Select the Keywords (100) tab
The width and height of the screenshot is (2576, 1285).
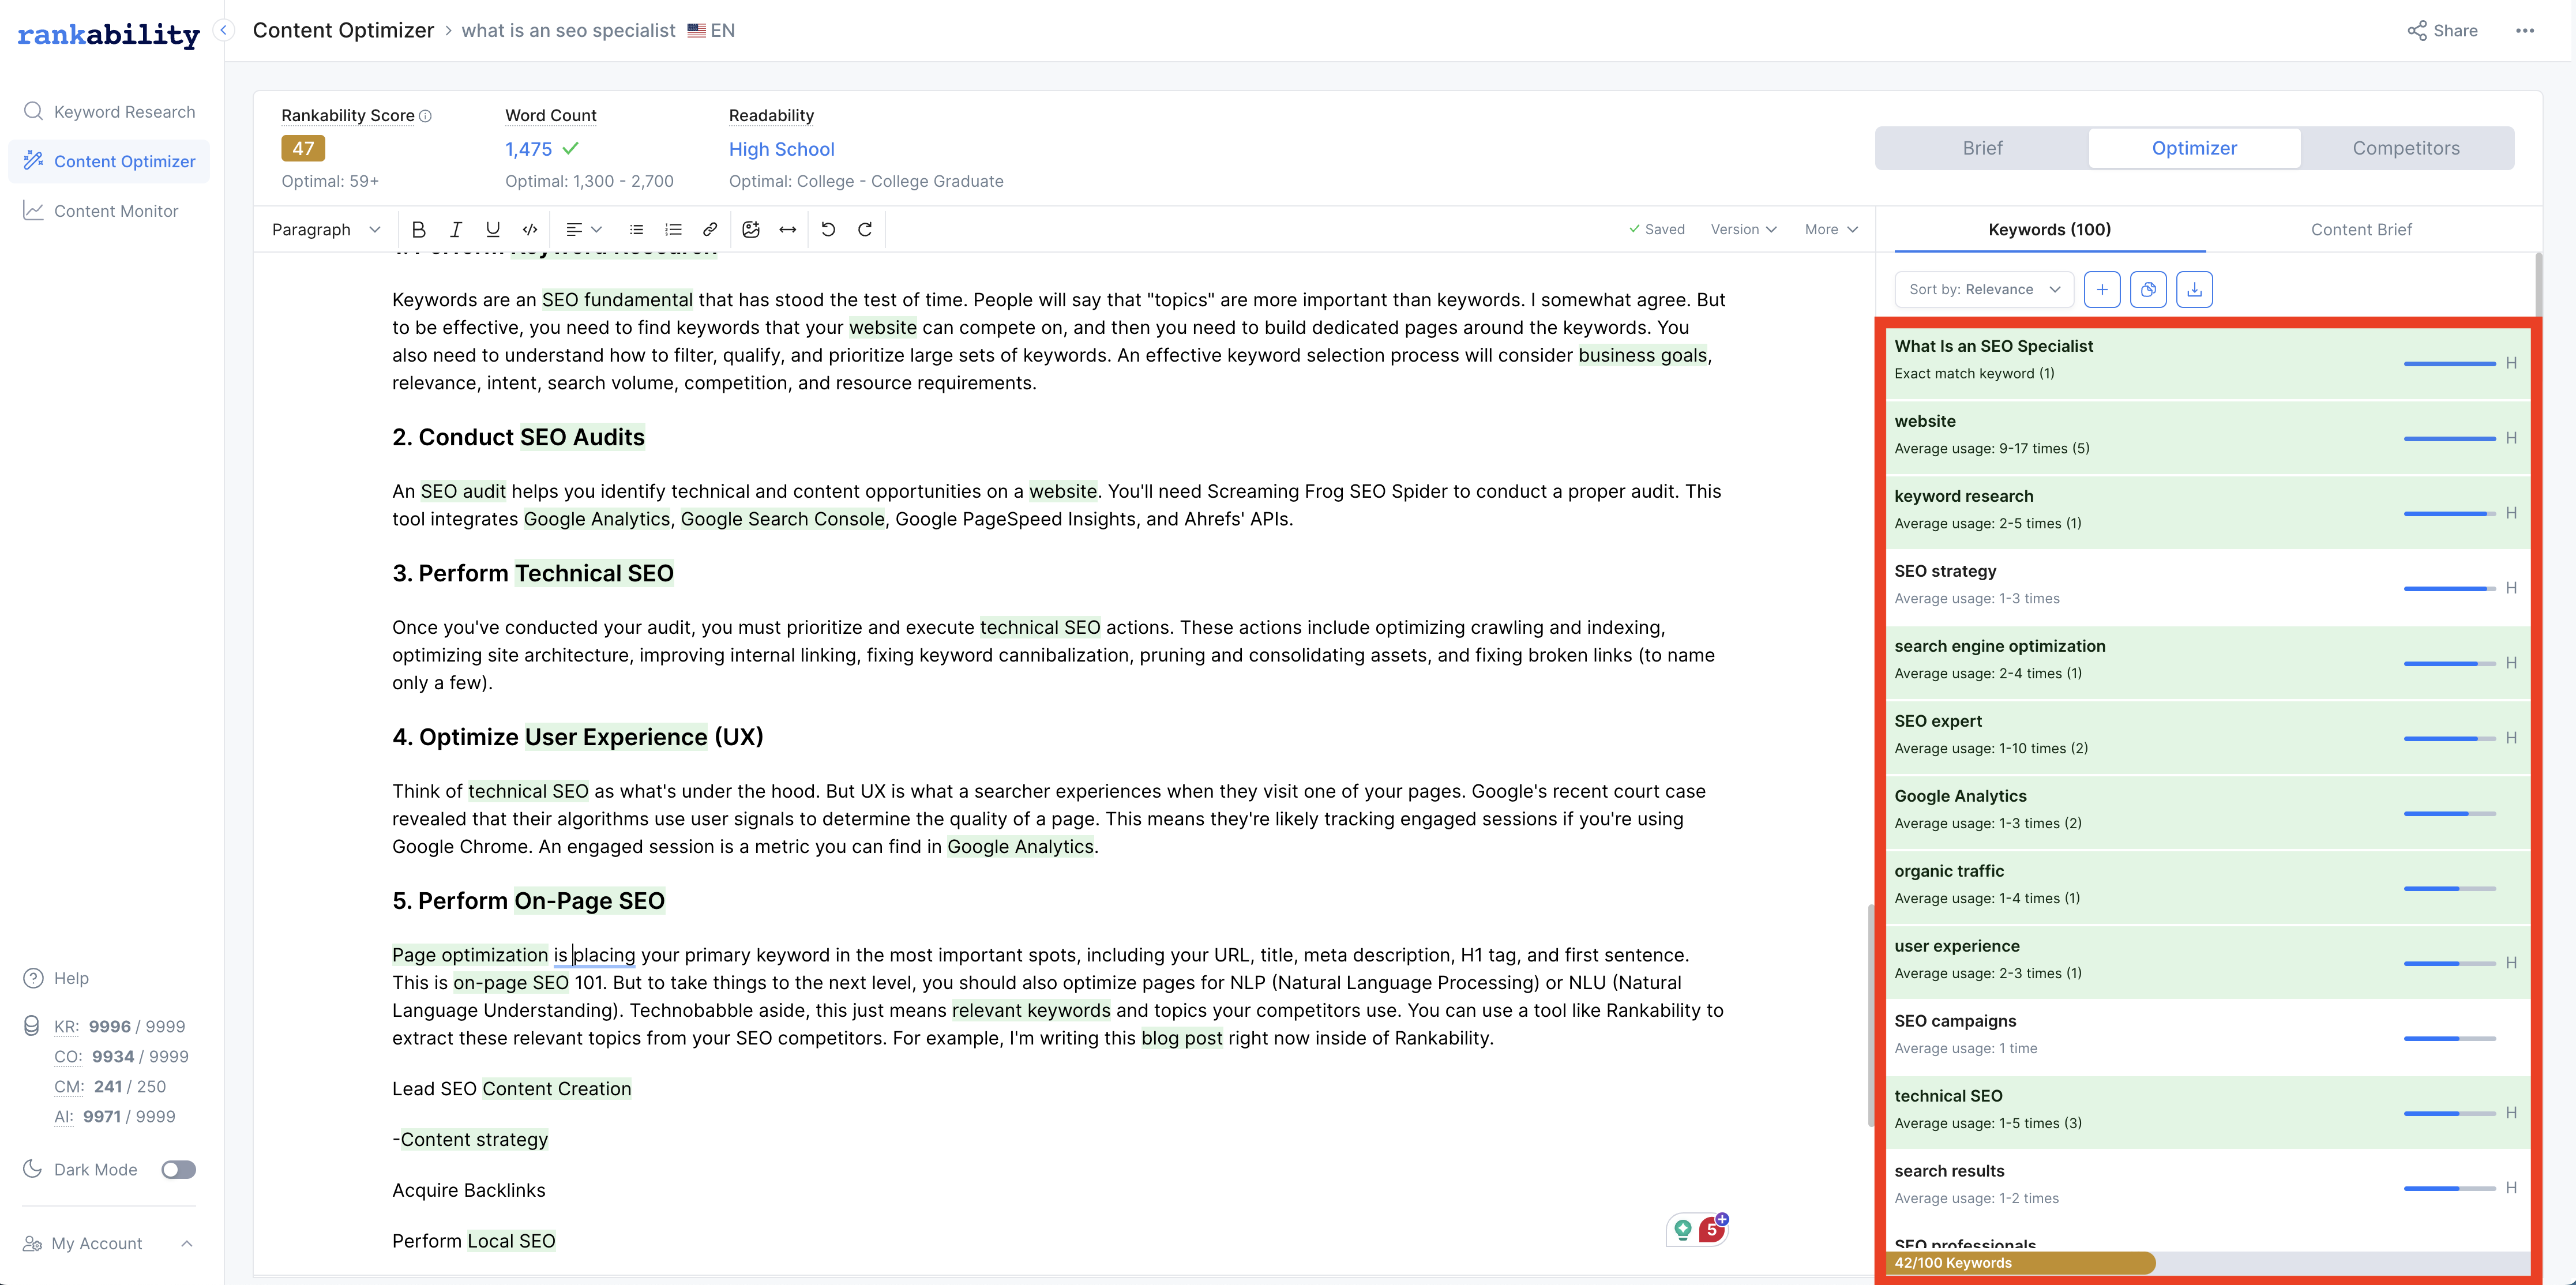pos(2049,229)
